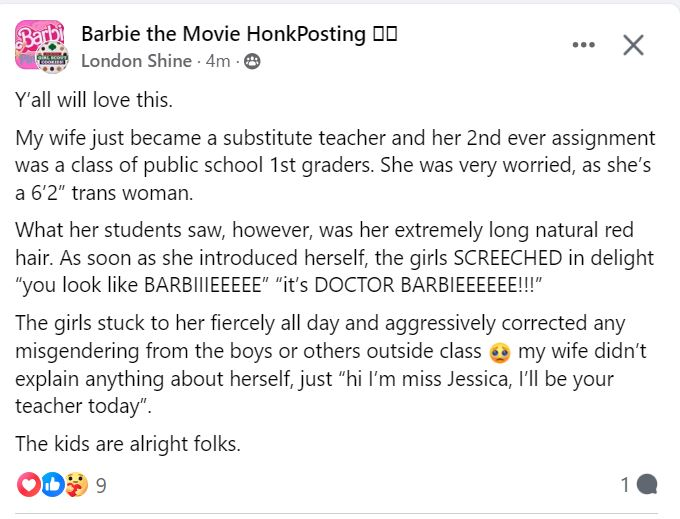Open the poster's small round profile picture

[52, 58]
